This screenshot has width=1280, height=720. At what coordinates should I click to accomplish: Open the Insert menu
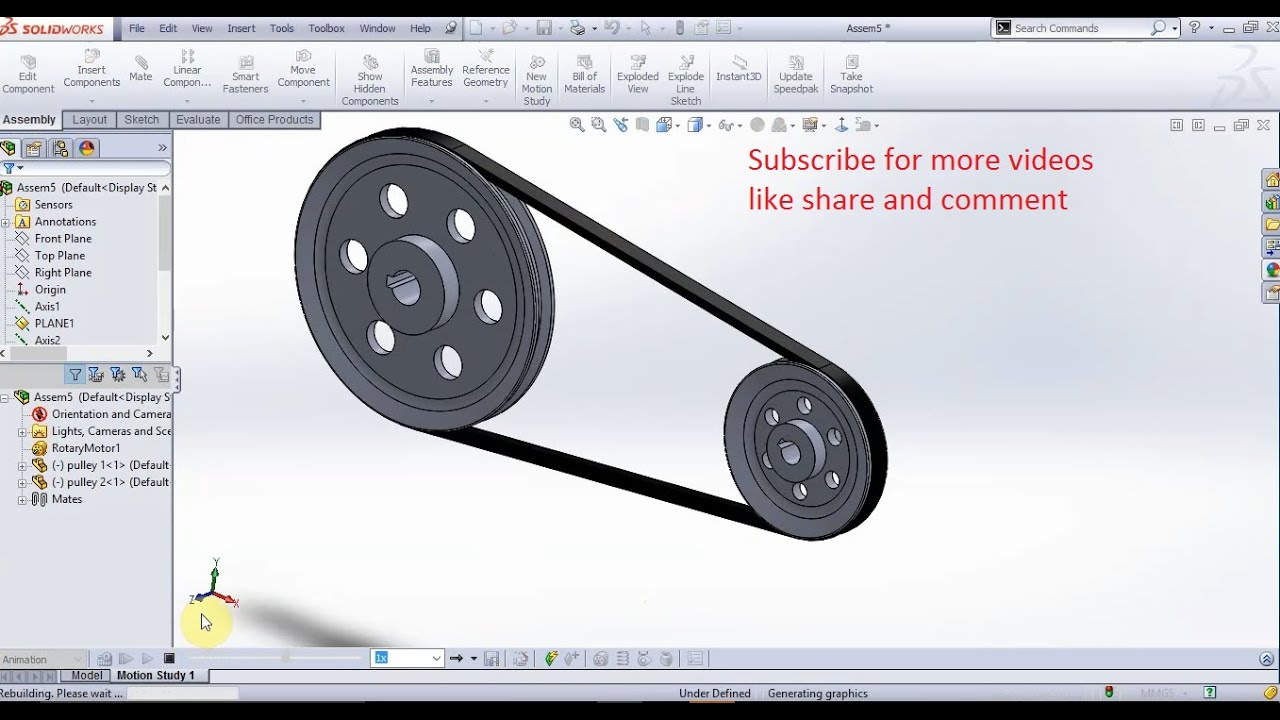pos(241,28)
